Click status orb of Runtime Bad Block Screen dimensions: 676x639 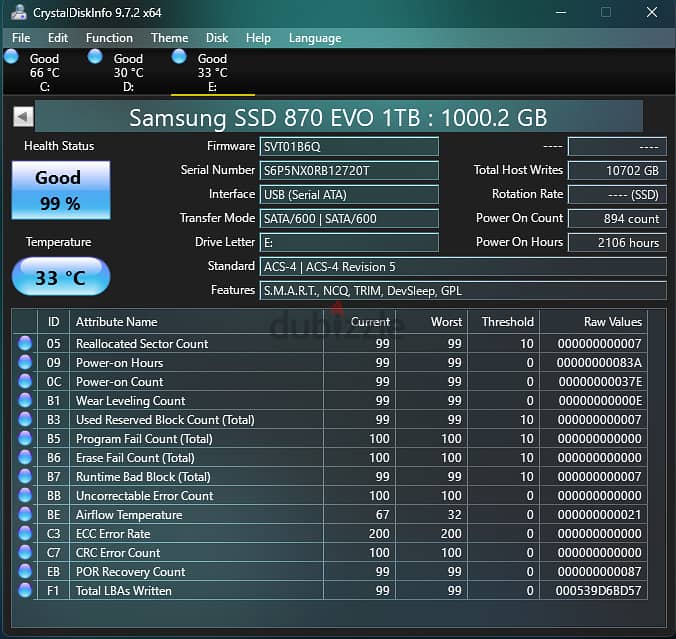point(25,476)
